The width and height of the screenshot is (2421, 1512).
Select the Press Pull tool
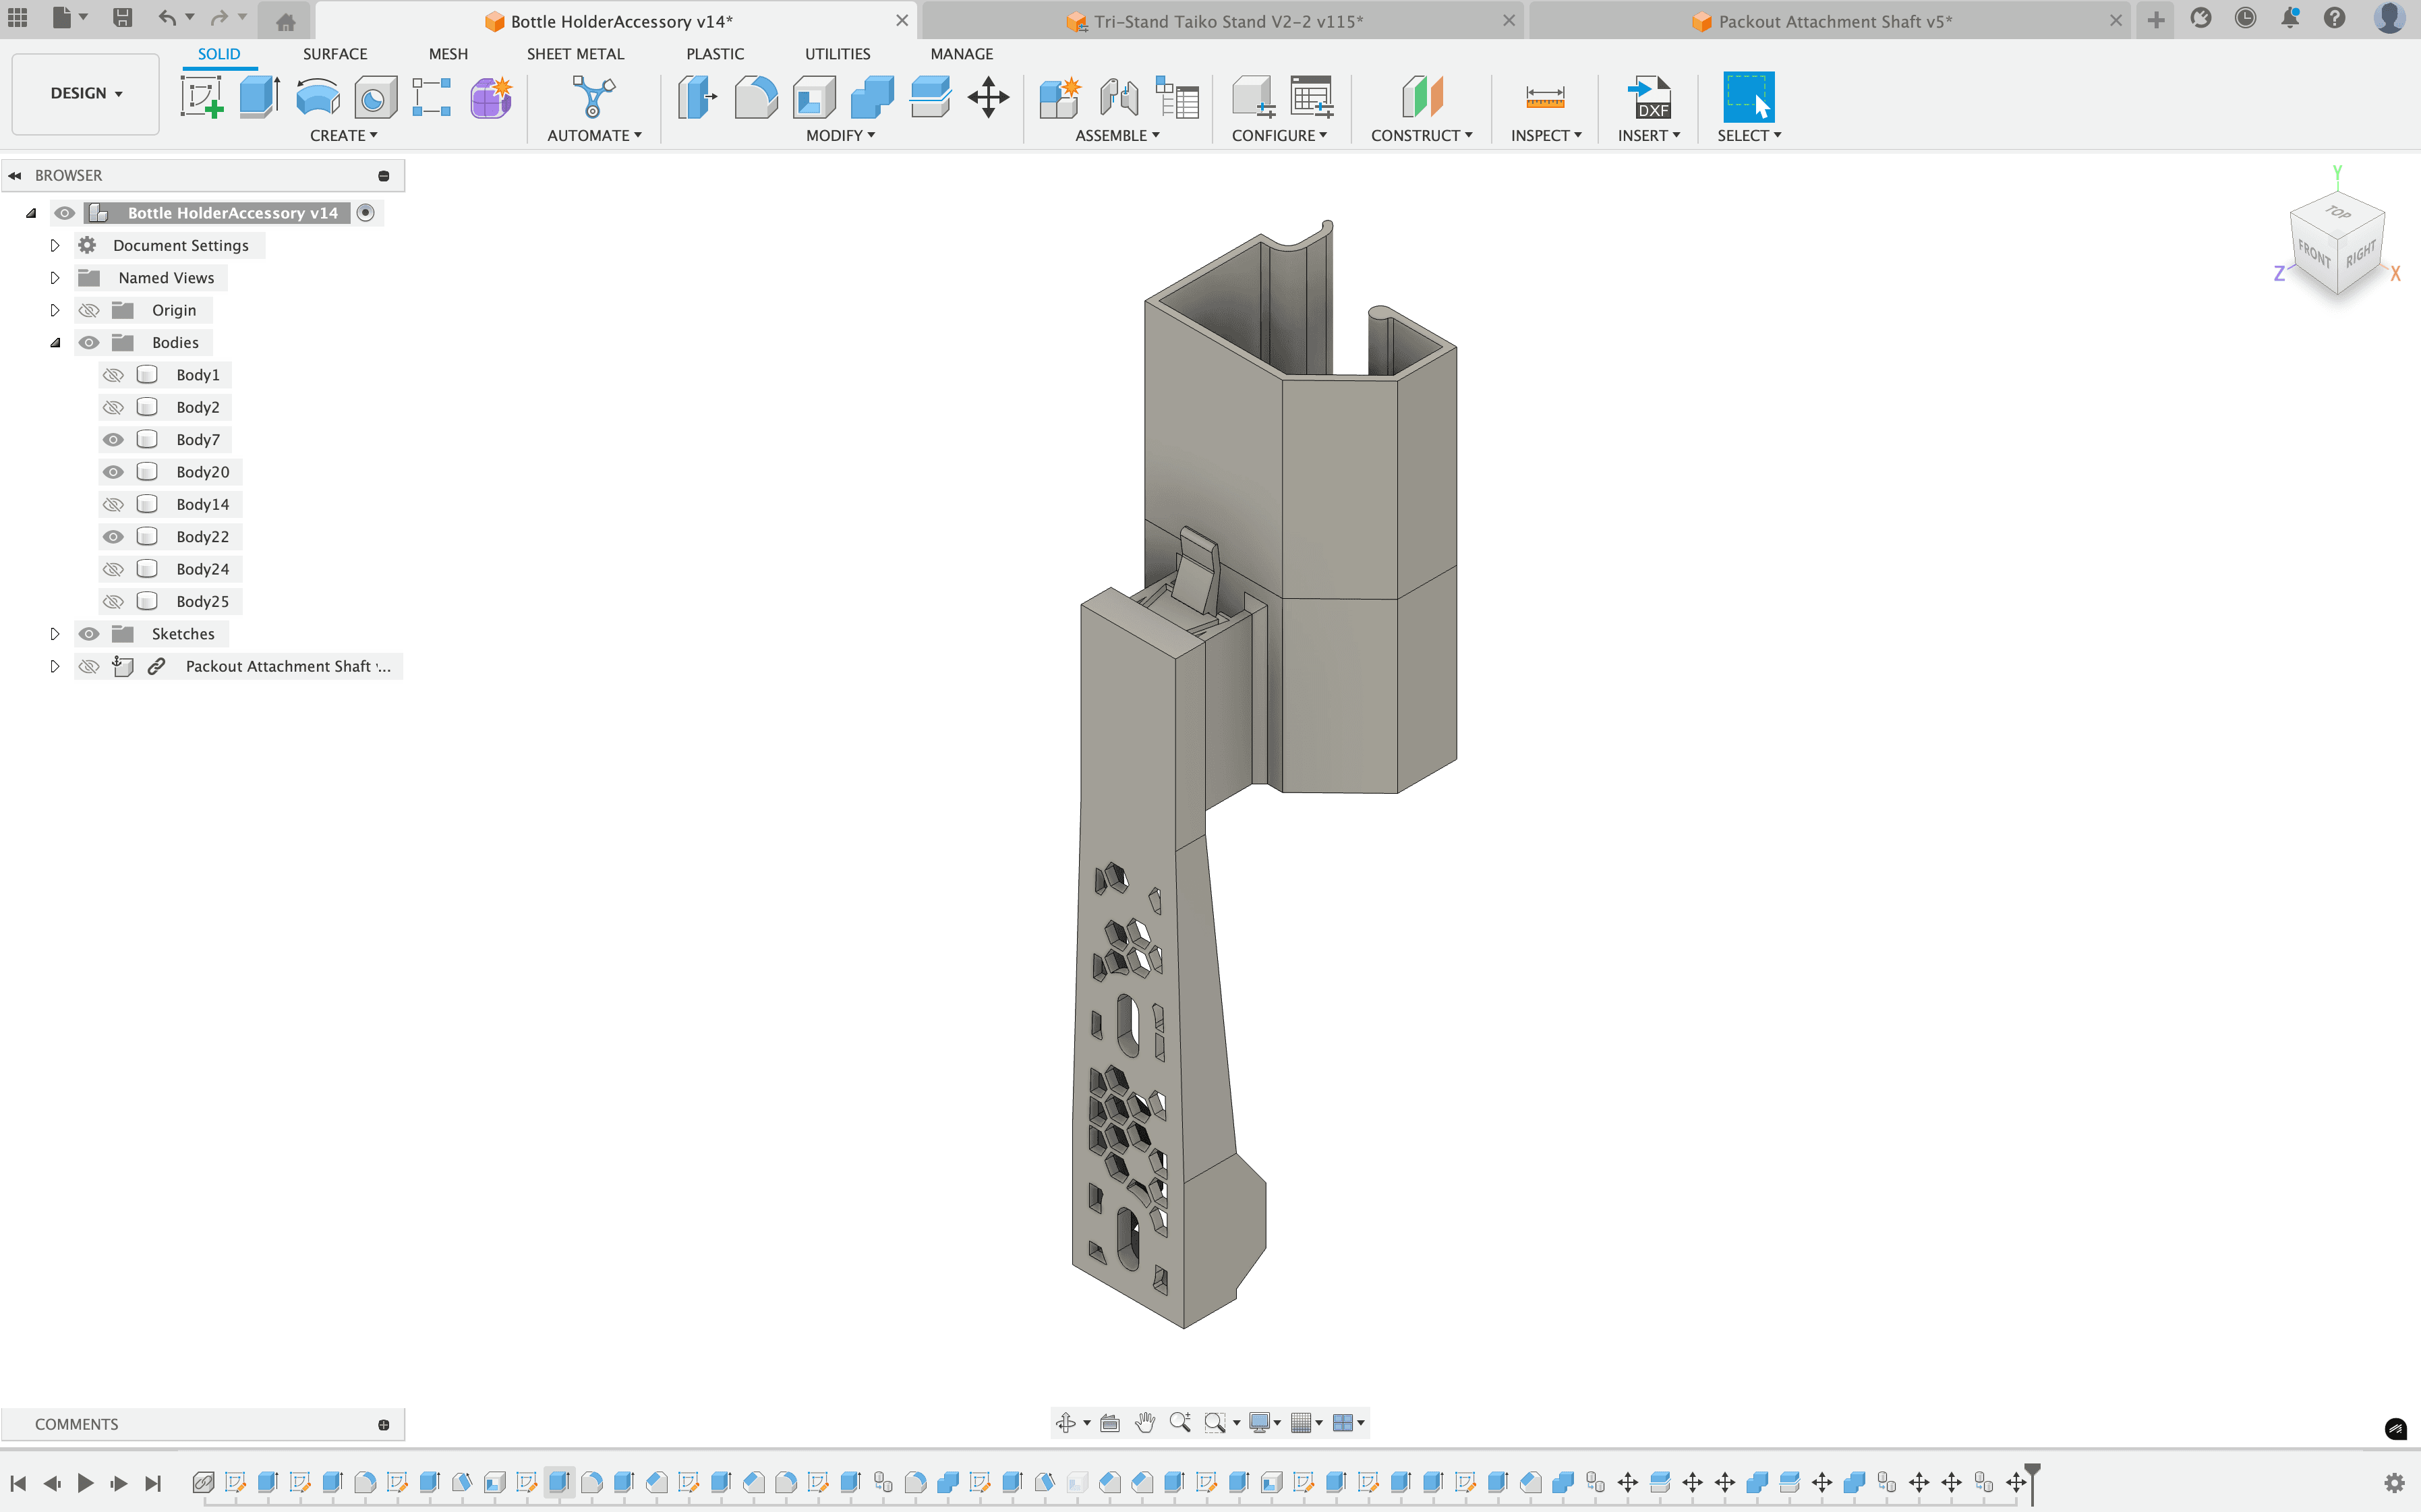pyautogui.click(x=698, y=97)
